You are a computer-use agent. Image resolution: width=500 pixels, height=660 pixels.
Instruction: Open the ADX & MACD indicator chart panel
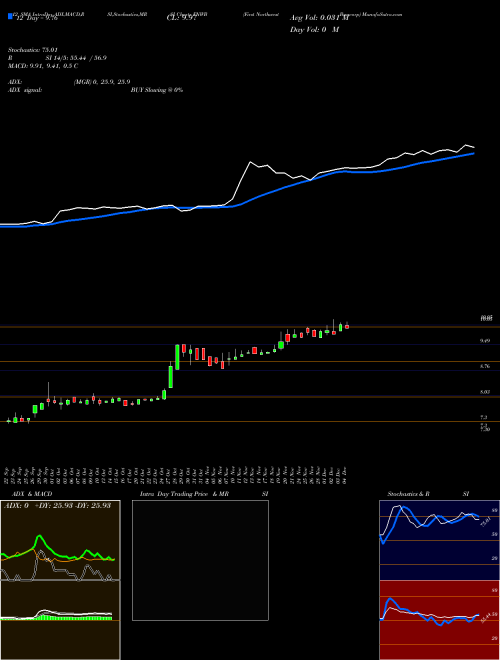coord(60,580)
